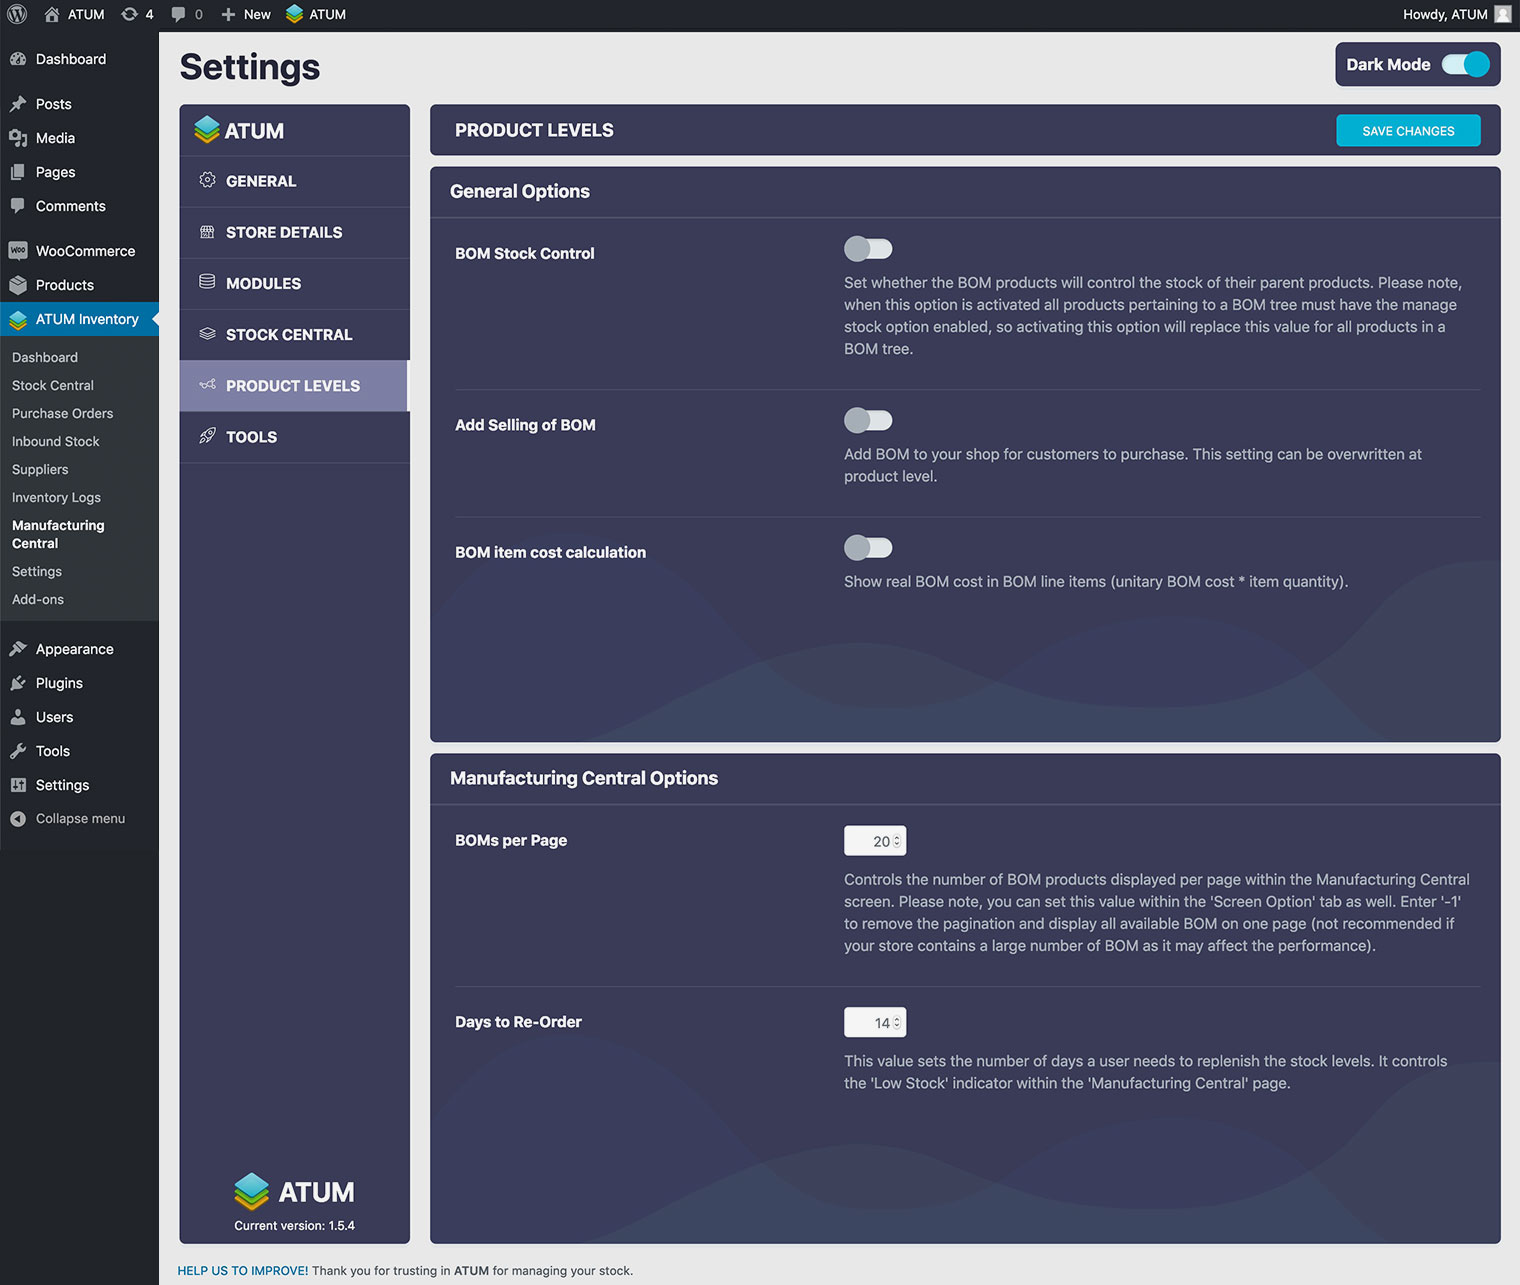Viewport: 1520px width, 1285px height.
Task: Click the Stock Central layers icon
Action: (x=207, y=334)
